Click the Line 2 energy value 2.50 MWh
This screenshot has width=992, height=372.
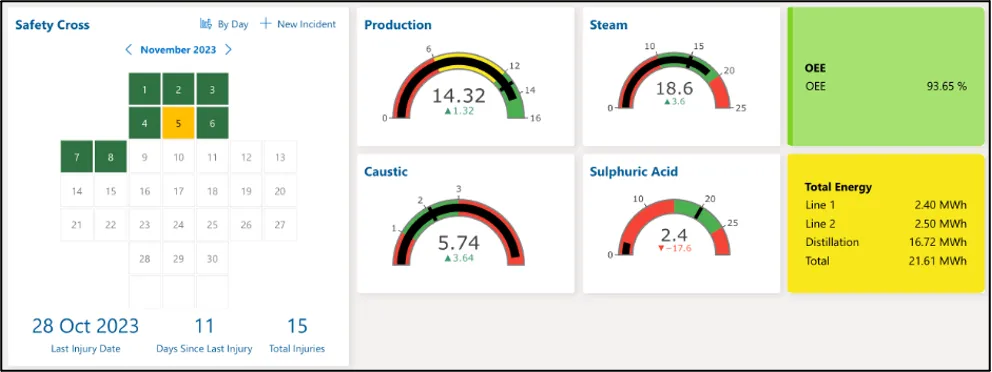pos(941,223)
